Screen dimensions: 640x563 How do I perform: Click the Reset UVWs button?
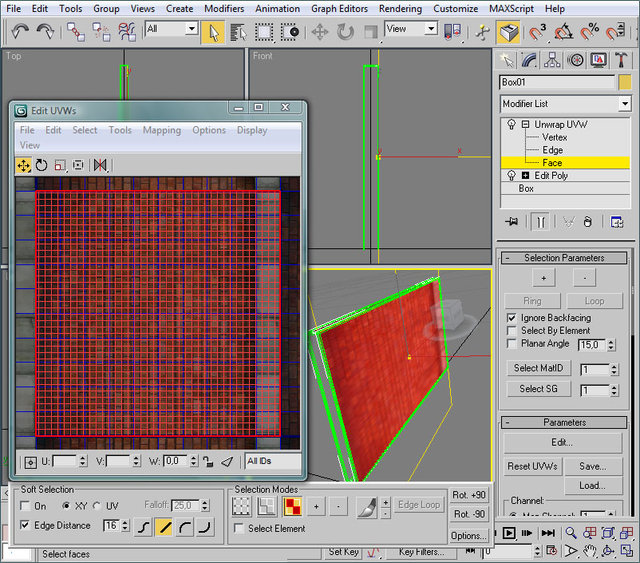[x=532, y=466]
